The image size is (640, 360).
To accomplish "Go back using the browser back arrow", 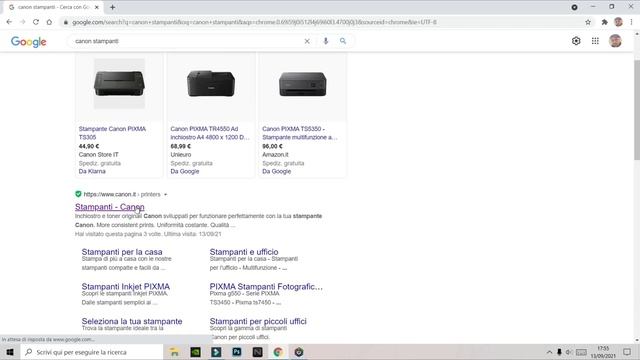I will click(9, 22).
